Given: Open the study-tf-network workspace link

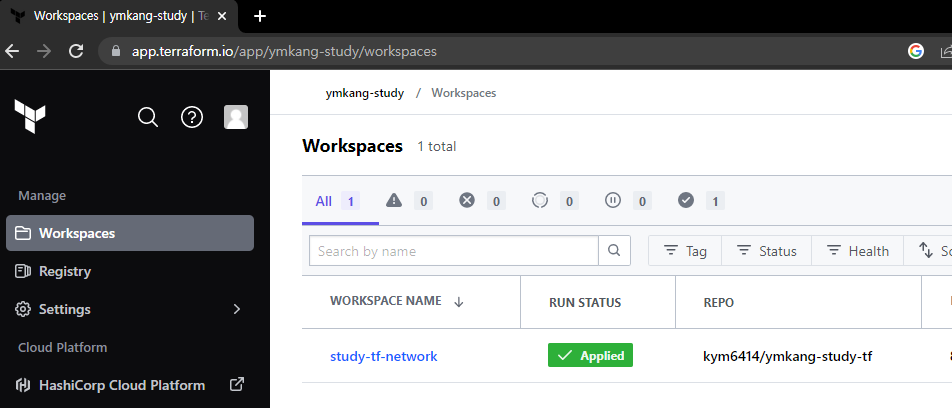Looking at the screenshot, I should click(x=384, y=356).
